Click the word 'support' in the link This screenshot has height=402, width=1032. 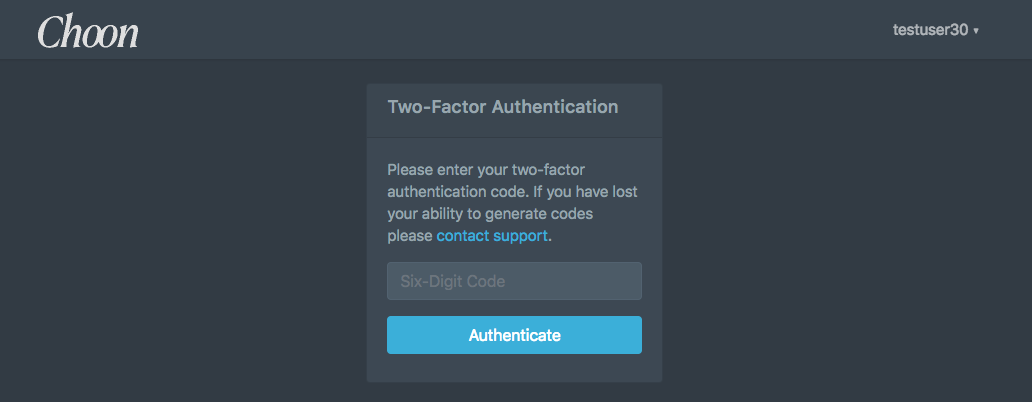point(520,236)
